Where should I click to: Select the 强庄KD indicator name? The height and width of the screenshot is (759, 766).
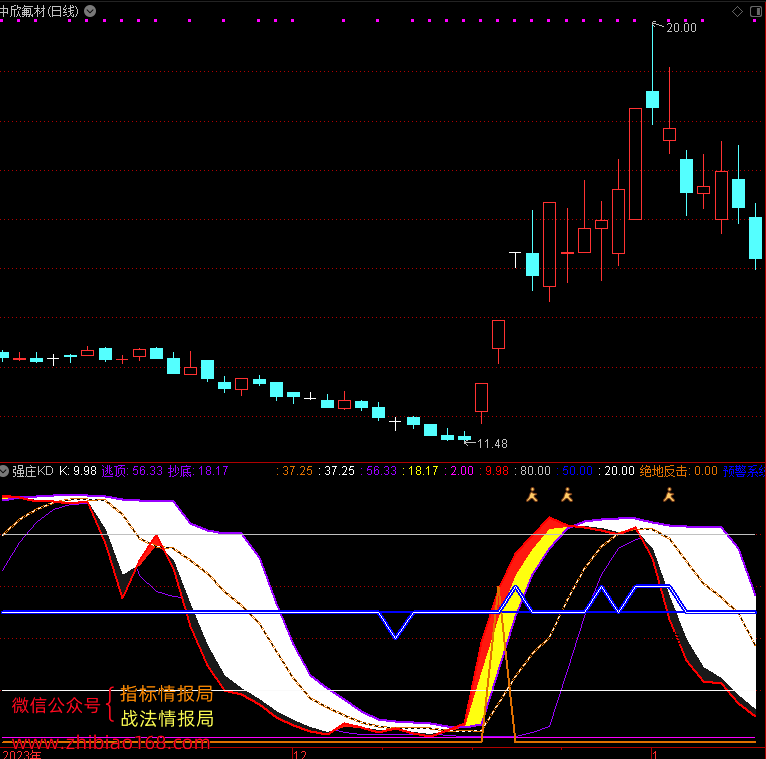pos(33,471)
